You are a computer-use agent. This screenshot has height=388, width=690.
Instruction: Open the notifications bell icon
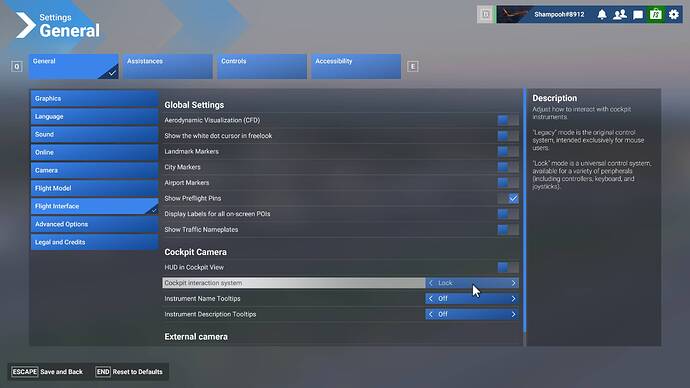tap(602, 15)
